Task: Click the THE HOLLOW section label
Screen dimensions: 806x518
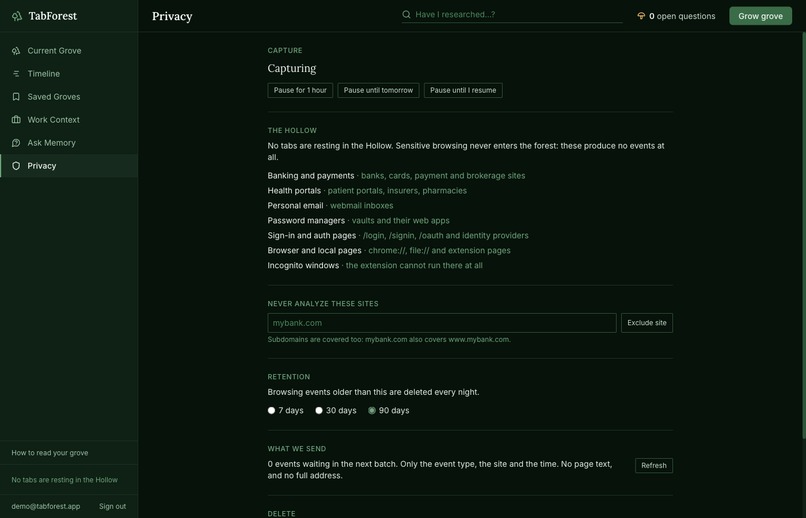Action: [292, 131]
